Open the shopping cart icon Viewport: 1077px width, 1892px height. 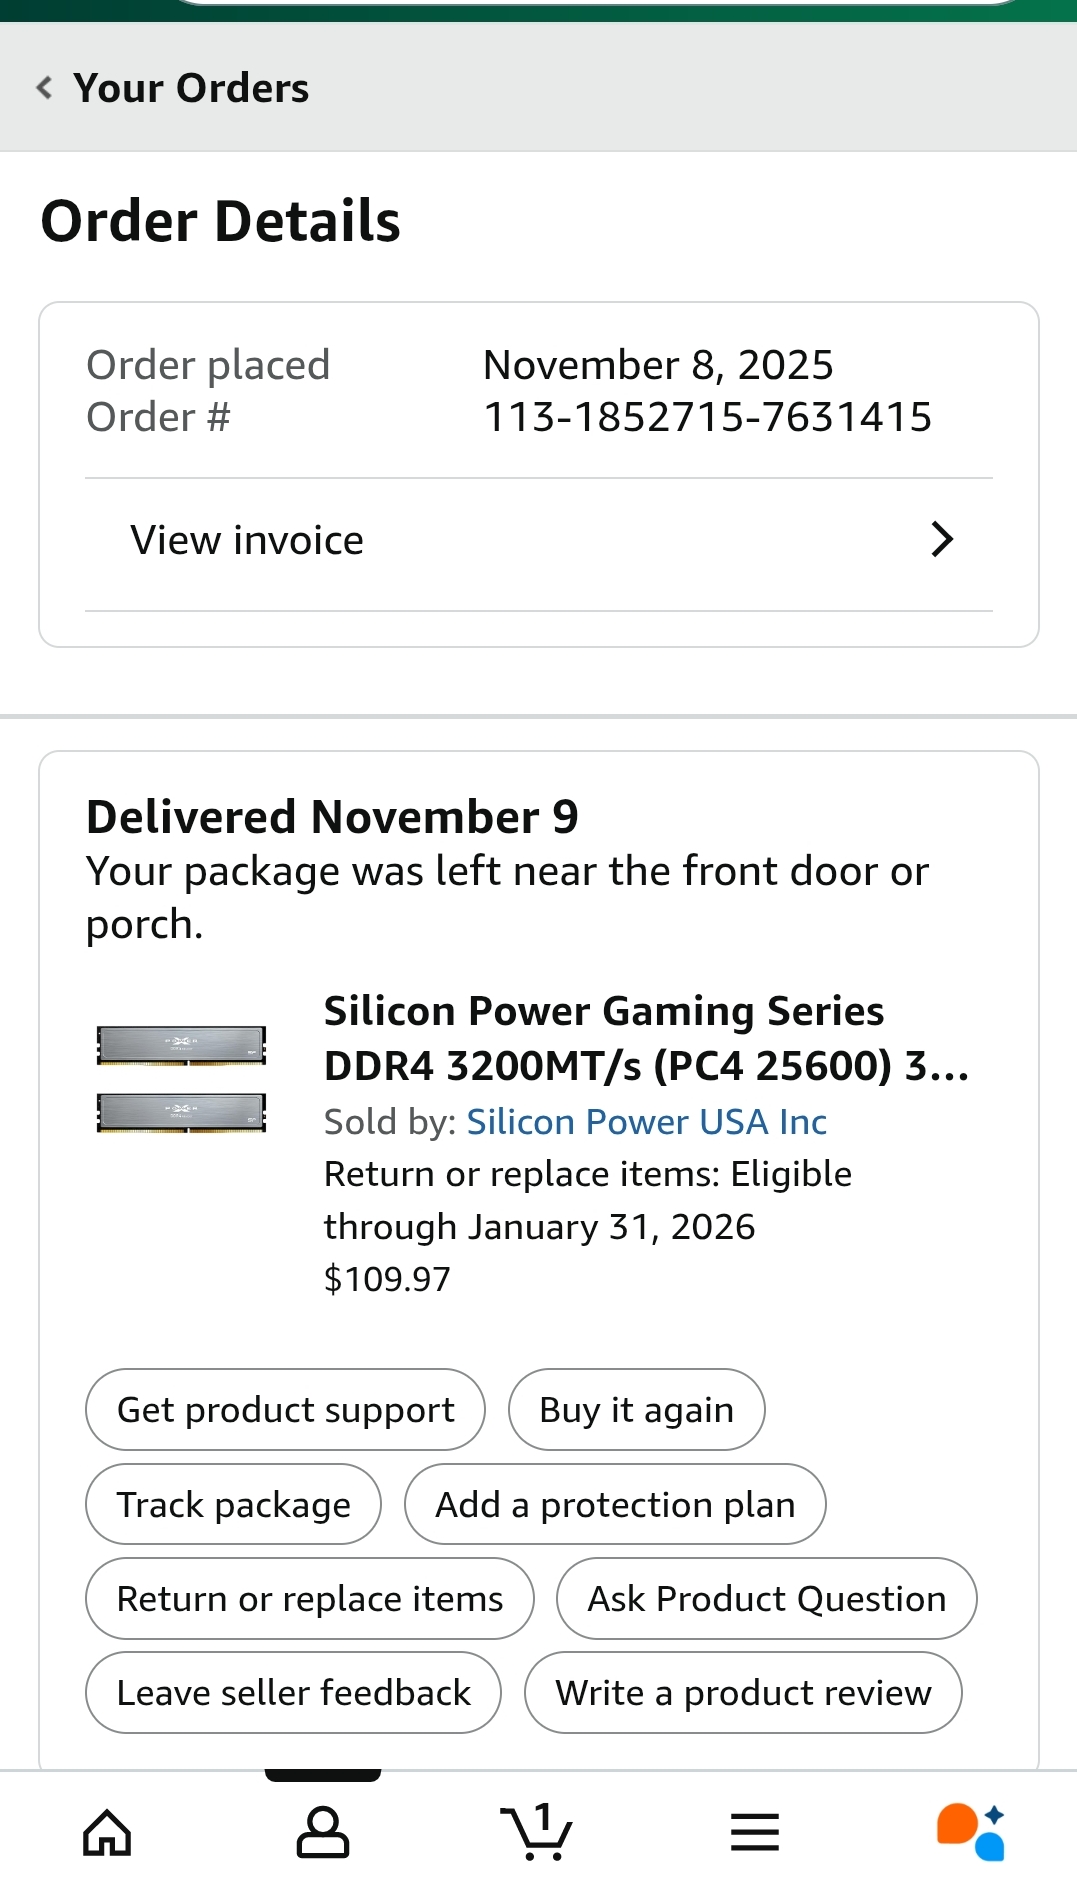537,1832
